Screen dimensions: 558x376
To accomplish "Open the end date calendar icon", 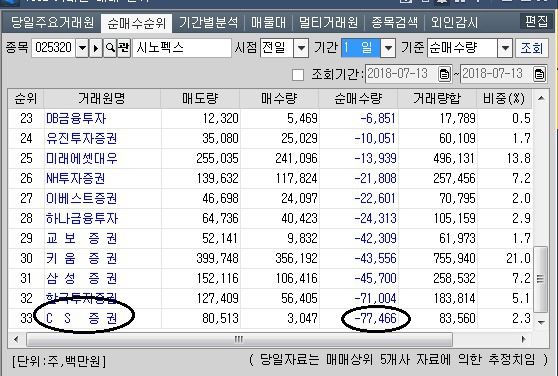I will [x=539, y=74].
